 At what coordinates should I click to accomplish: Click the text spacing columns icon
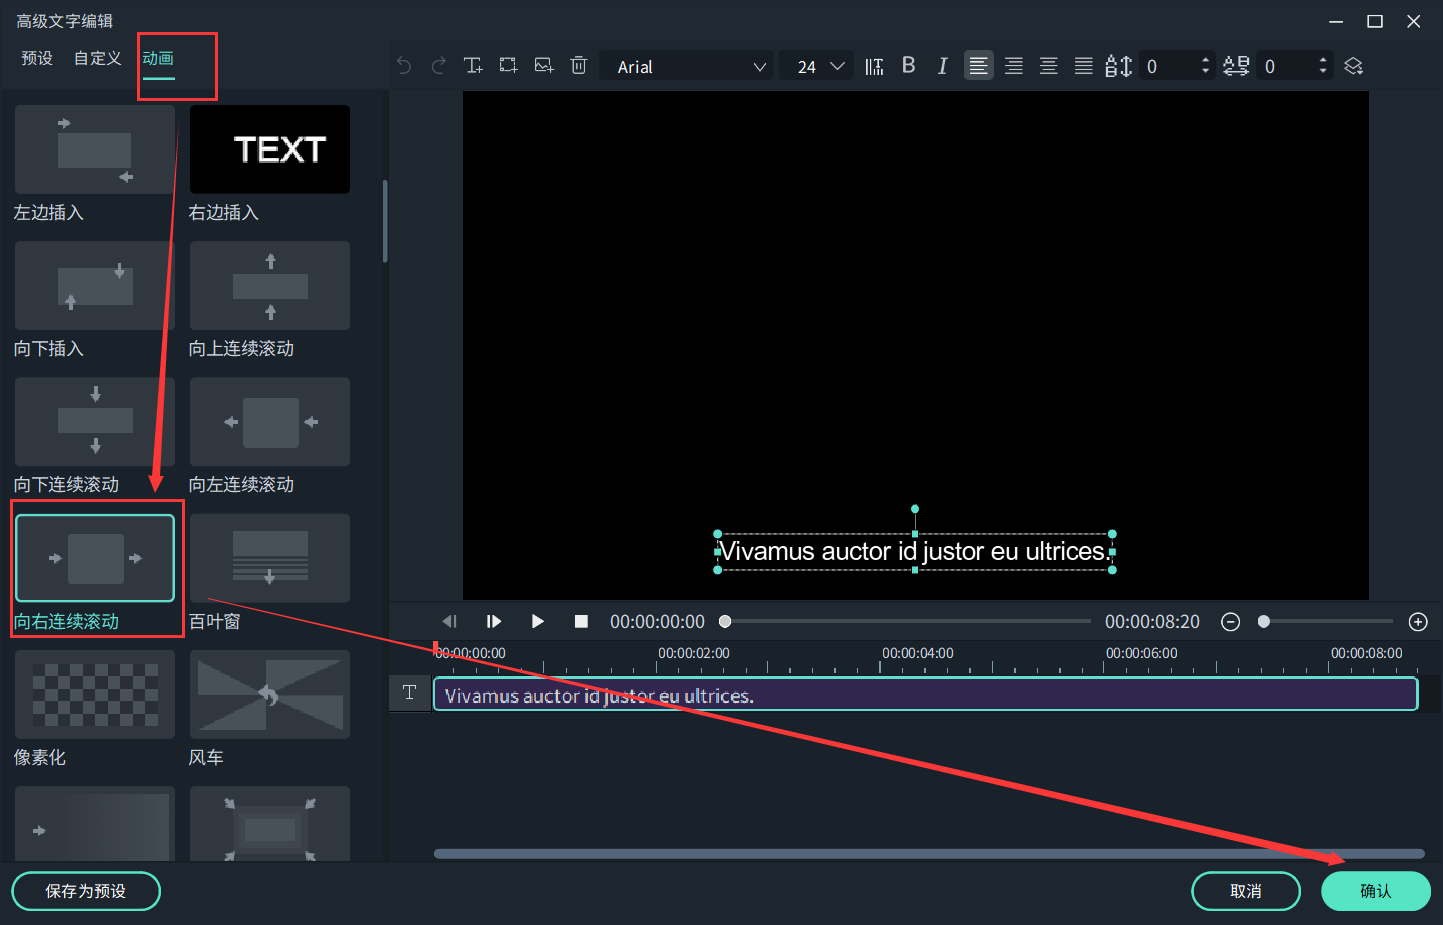(x=874, y=66)
